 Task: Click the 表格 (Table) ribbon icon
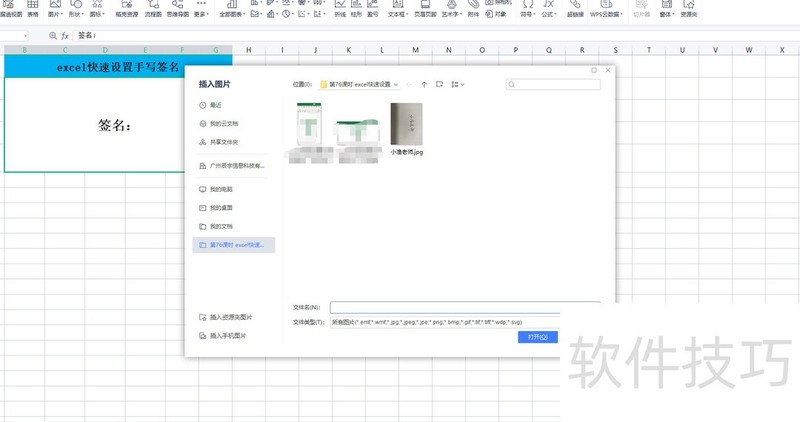pyautogui.click(x=33, y=8)
